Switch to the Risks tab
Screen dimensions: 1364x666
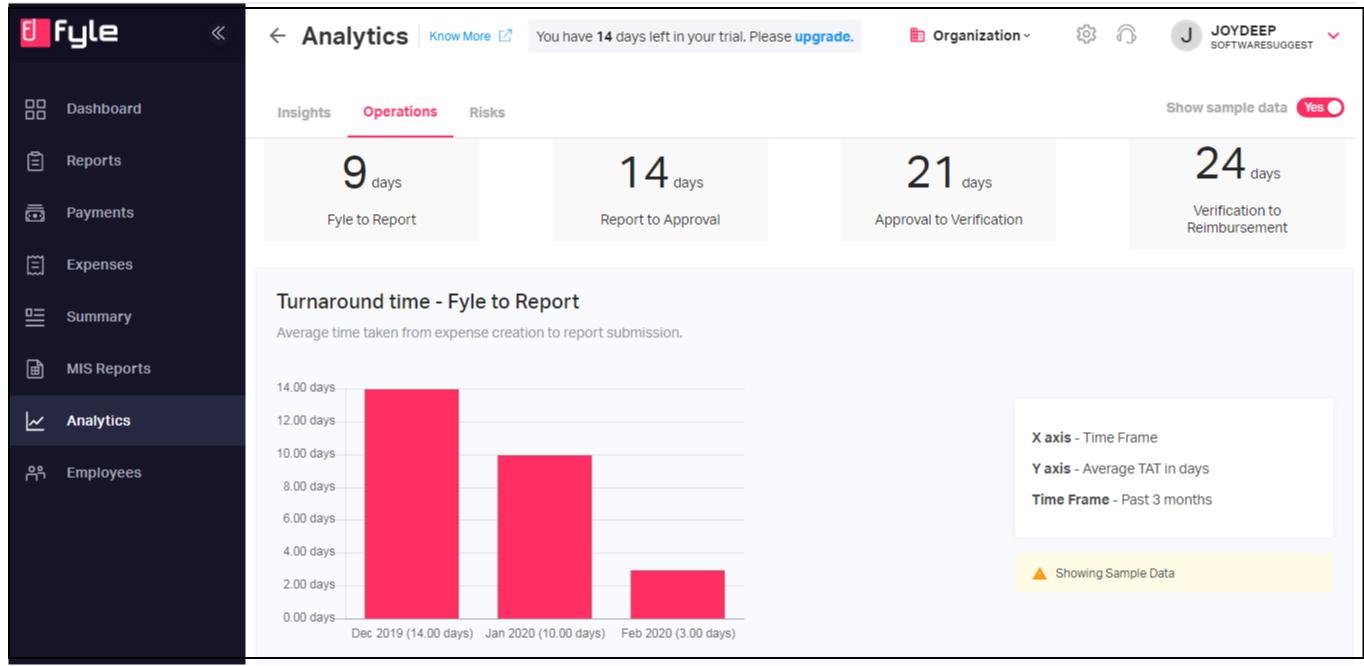click(x=487, y=113)
